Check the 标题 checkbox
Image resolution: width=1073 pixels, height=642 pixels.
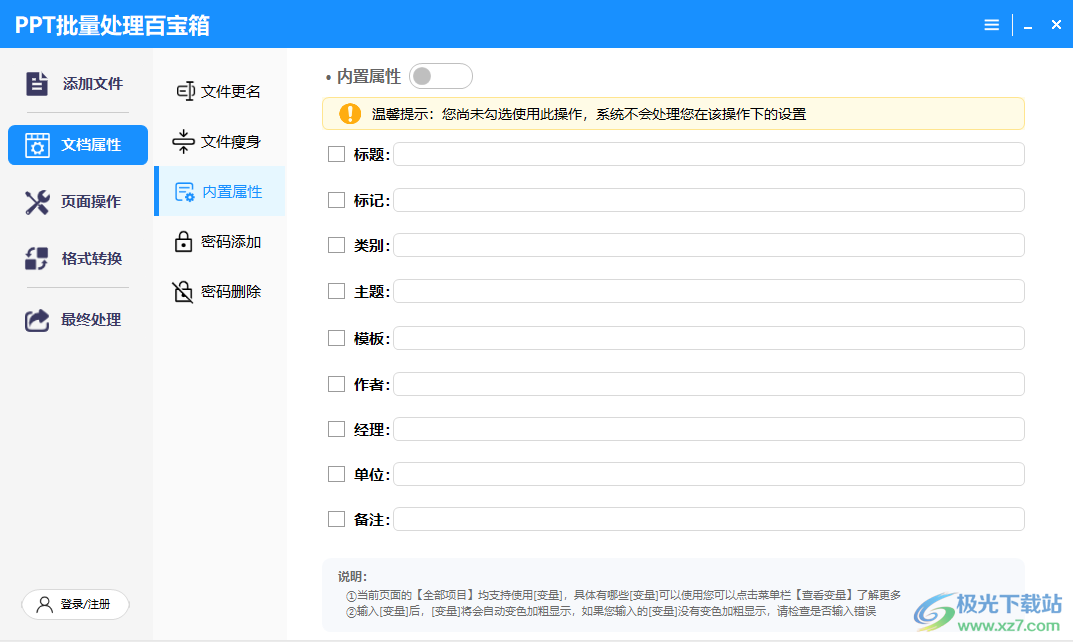[336, 154]
